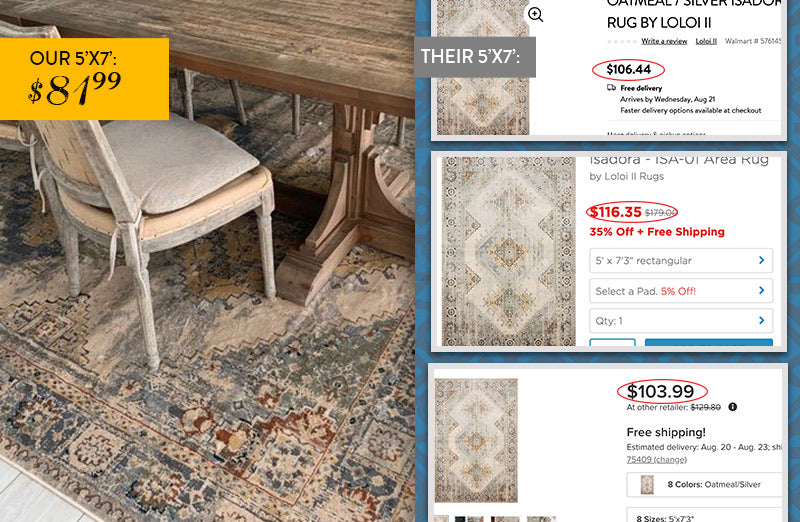Click the info icon beside $129.80
The height and width of the screenshot is (522, 800).
733,407
